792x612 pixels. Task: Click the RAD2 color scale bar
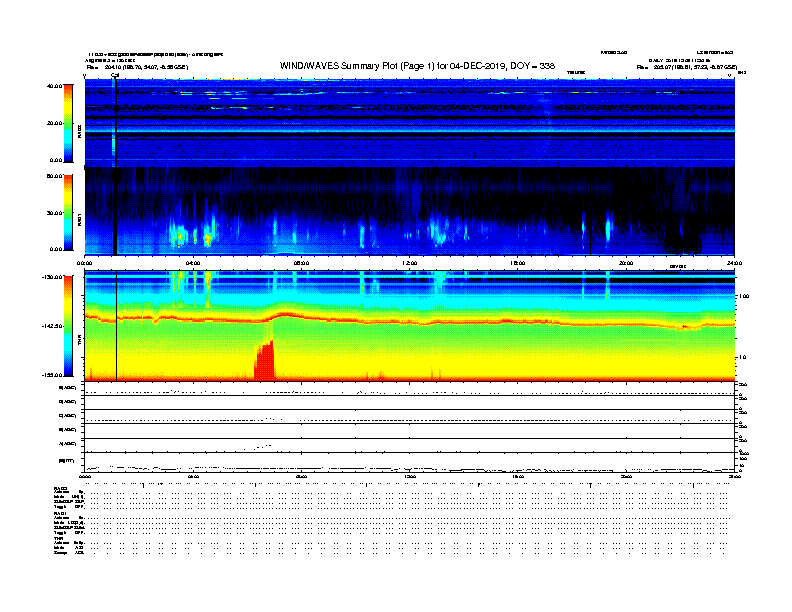(x=68, y=123)
